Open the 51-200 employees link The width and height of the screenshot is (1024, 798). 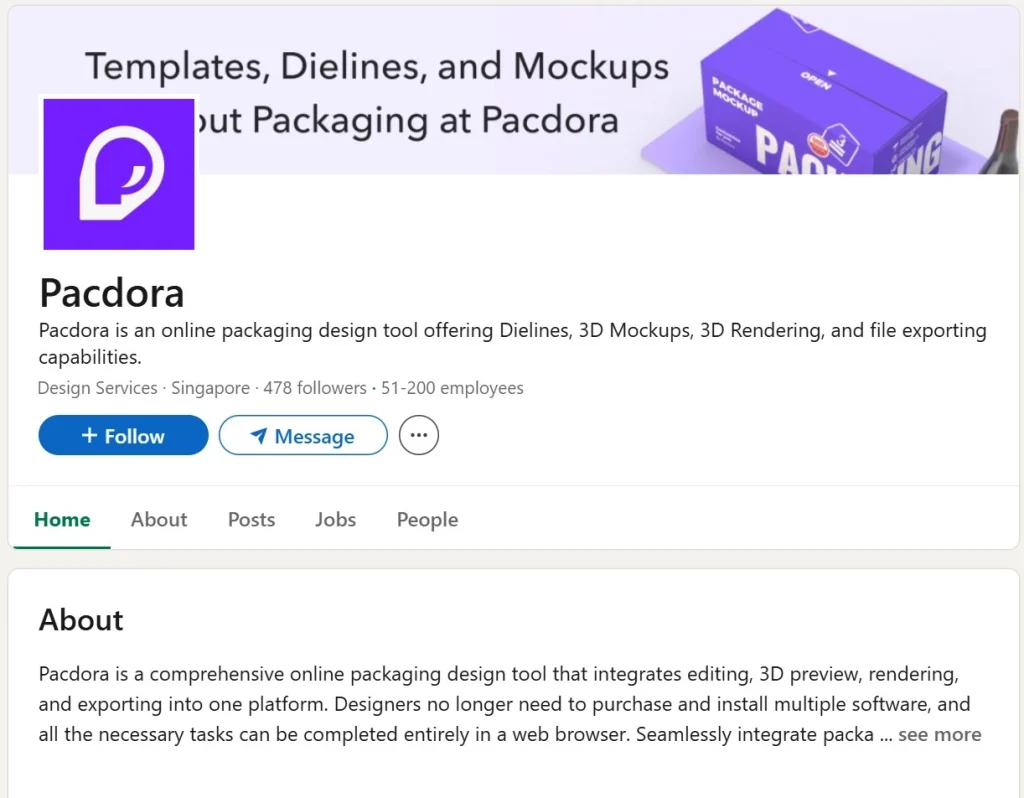pyautogui.click(x=452, y=388)
